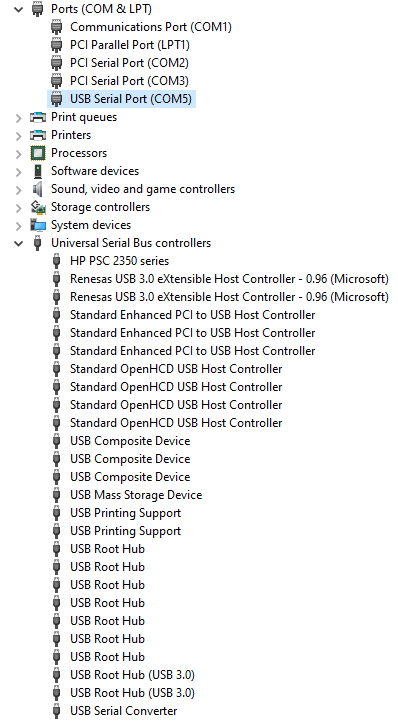Select Communications Port (COM1)
Image resolution: width=398 pixels, height=725 pixels.
click(151, 27)
